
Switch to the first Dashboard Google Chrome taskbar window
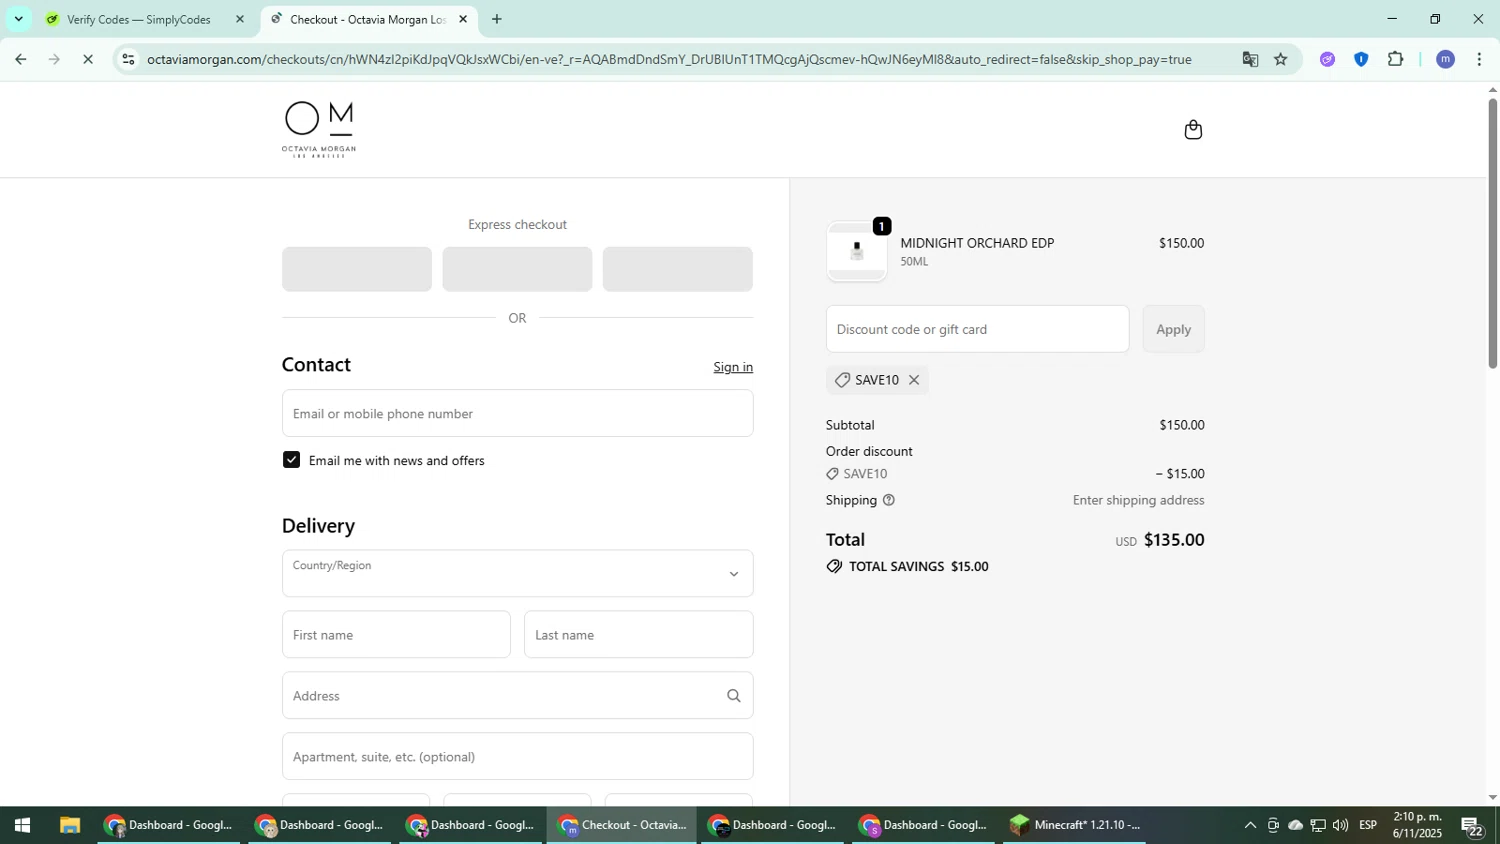click(169, 826)
